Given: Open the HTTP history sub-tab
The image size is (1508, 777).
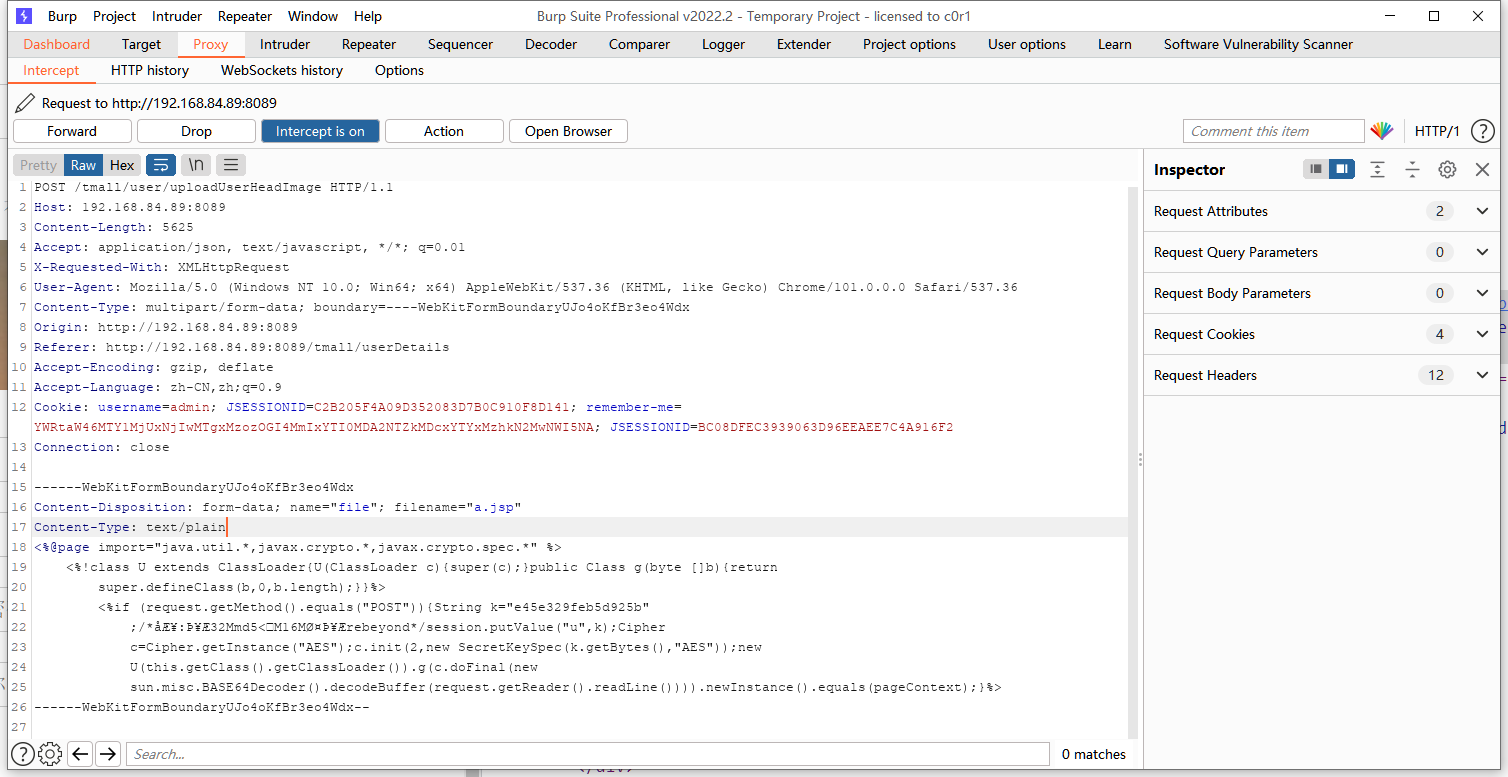Looking at the screenshot, I should point(150,70).
